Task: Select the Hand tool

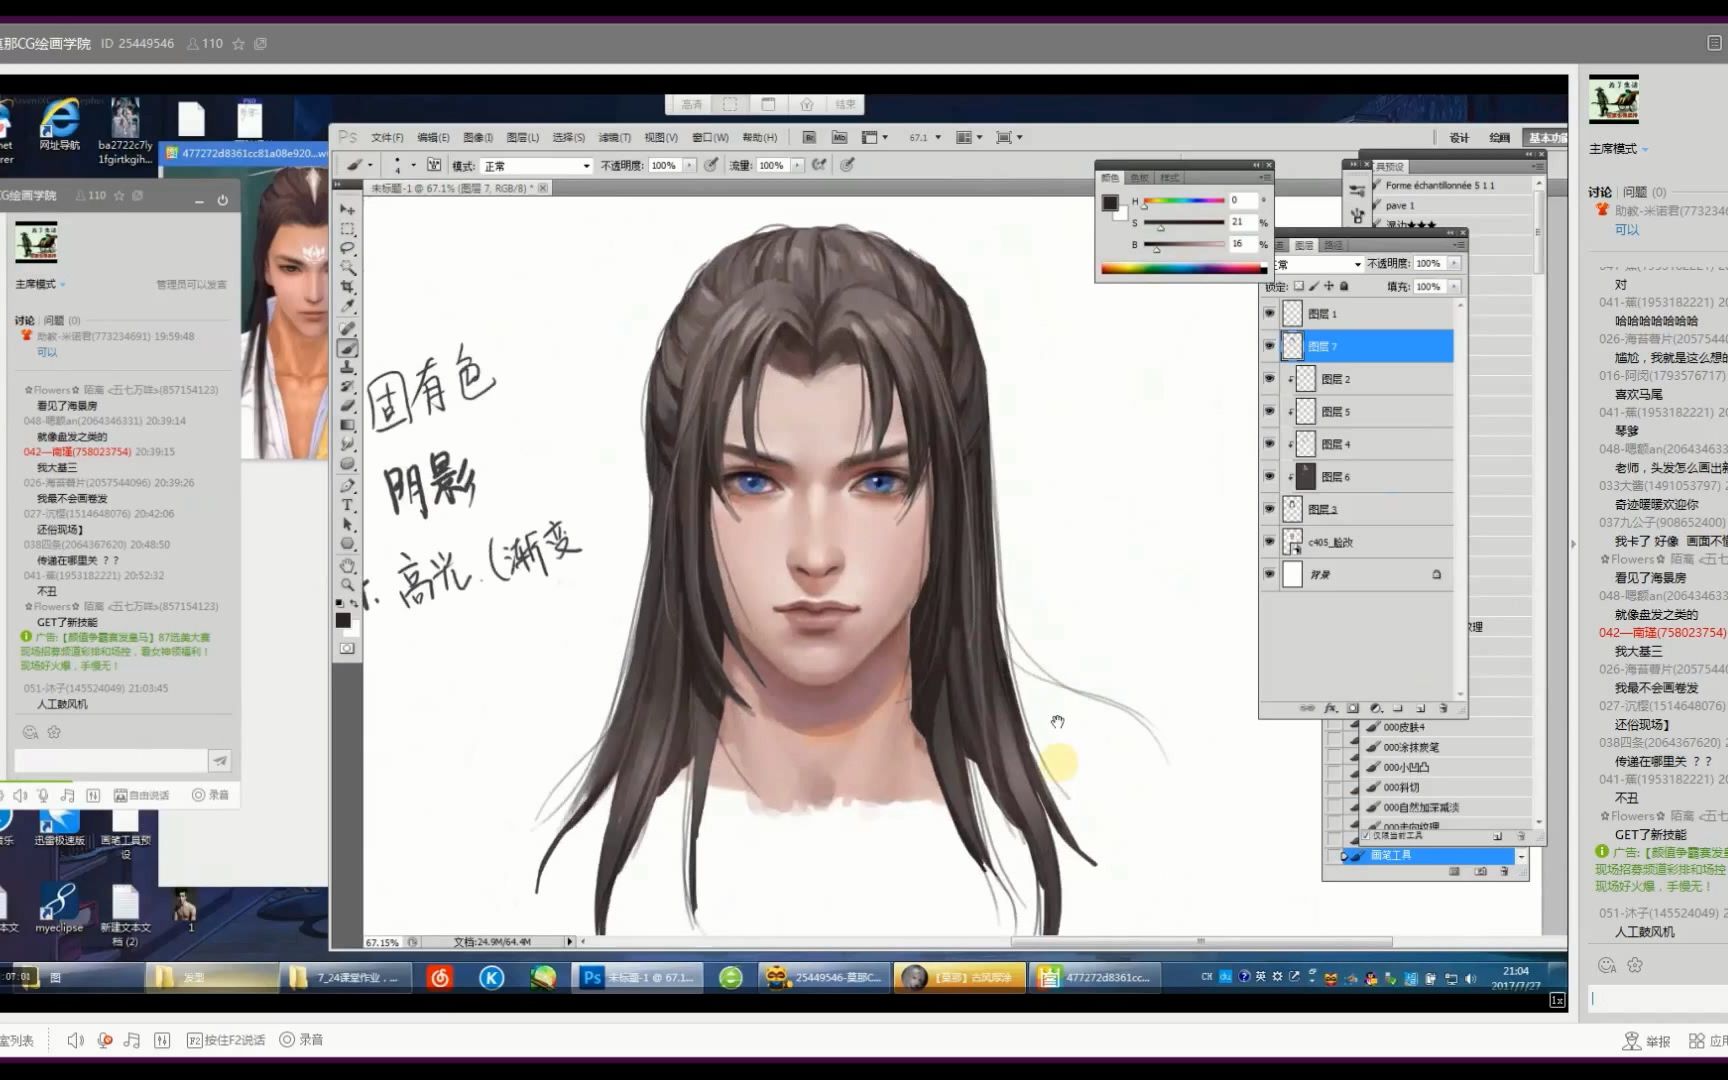Action: [347, 566]
